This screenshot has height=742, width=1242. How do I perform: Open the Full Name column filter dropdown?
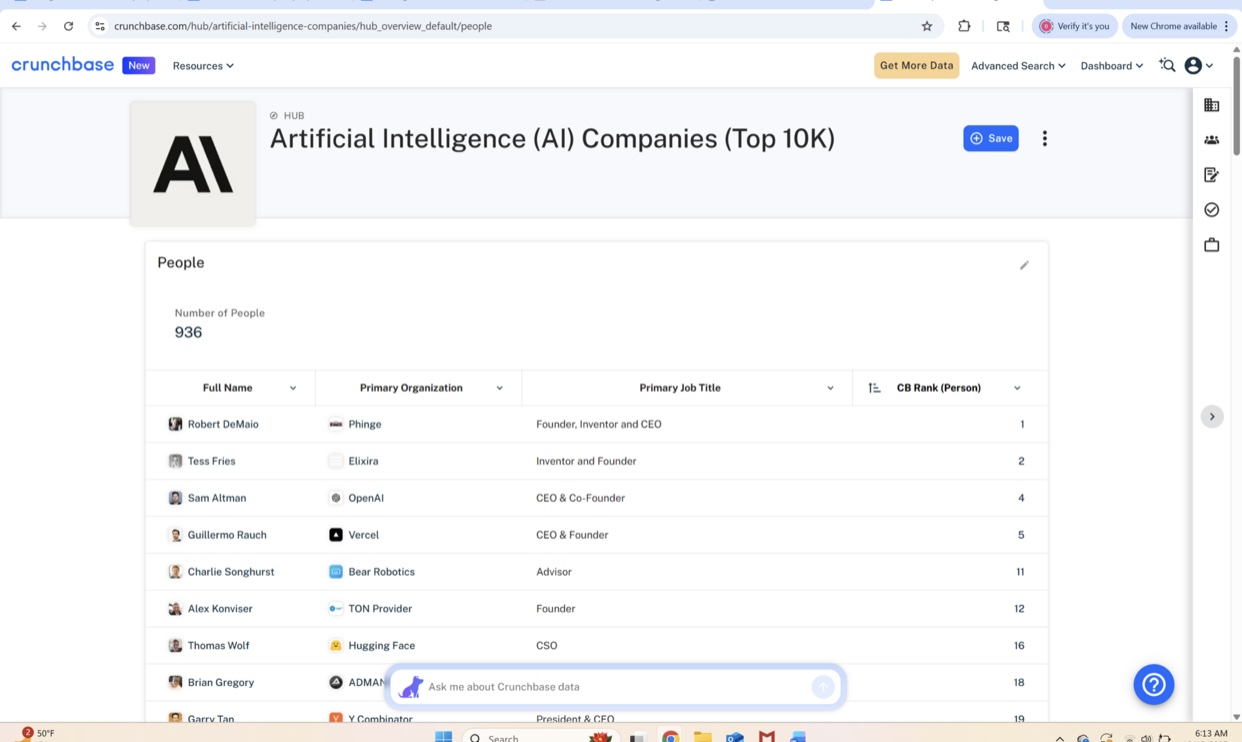pos(292,388)
